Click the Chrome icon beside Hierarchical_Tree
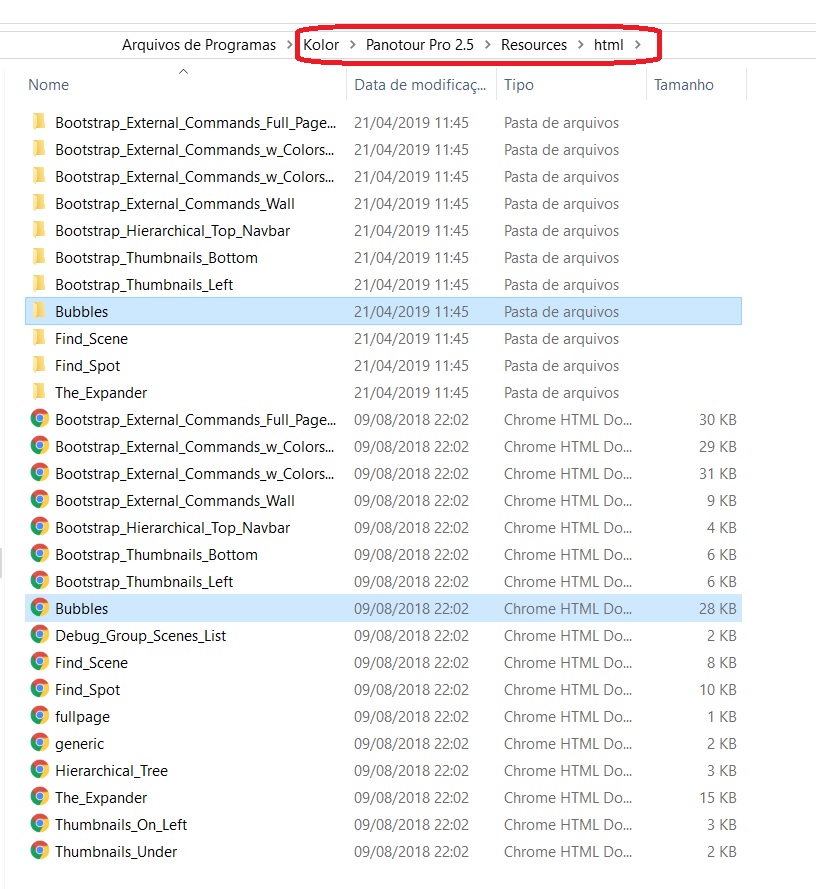 pos(39,770)
